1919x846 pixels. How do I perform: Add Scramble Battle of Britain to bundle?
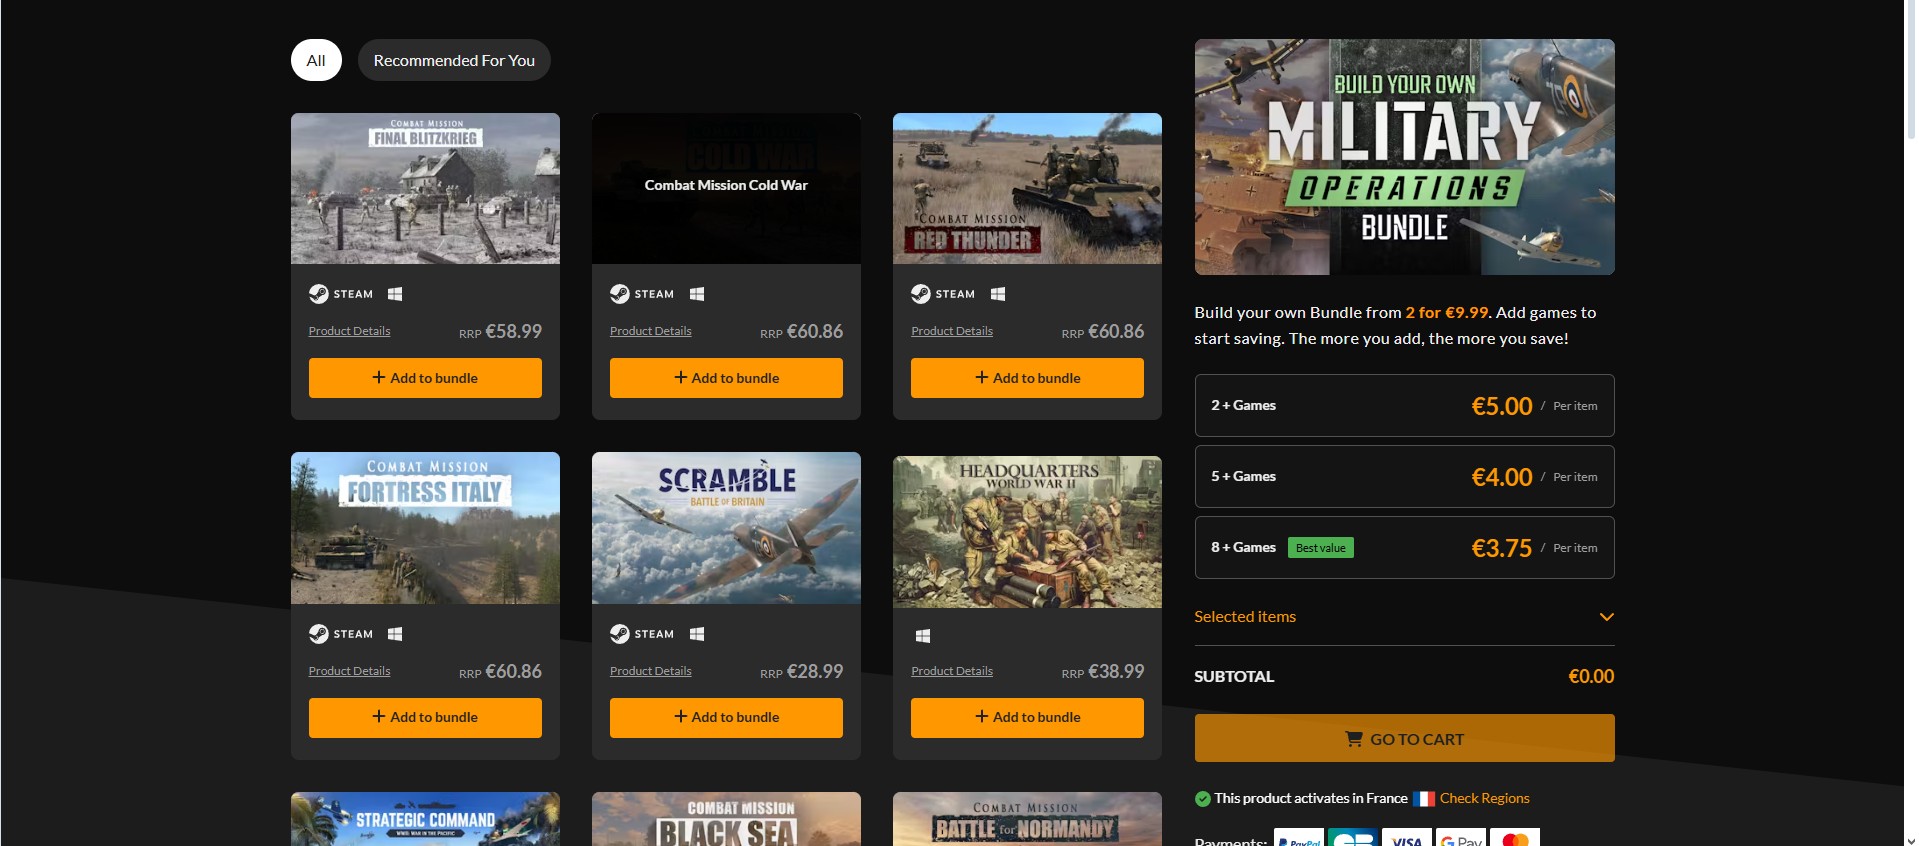(726, 717)
